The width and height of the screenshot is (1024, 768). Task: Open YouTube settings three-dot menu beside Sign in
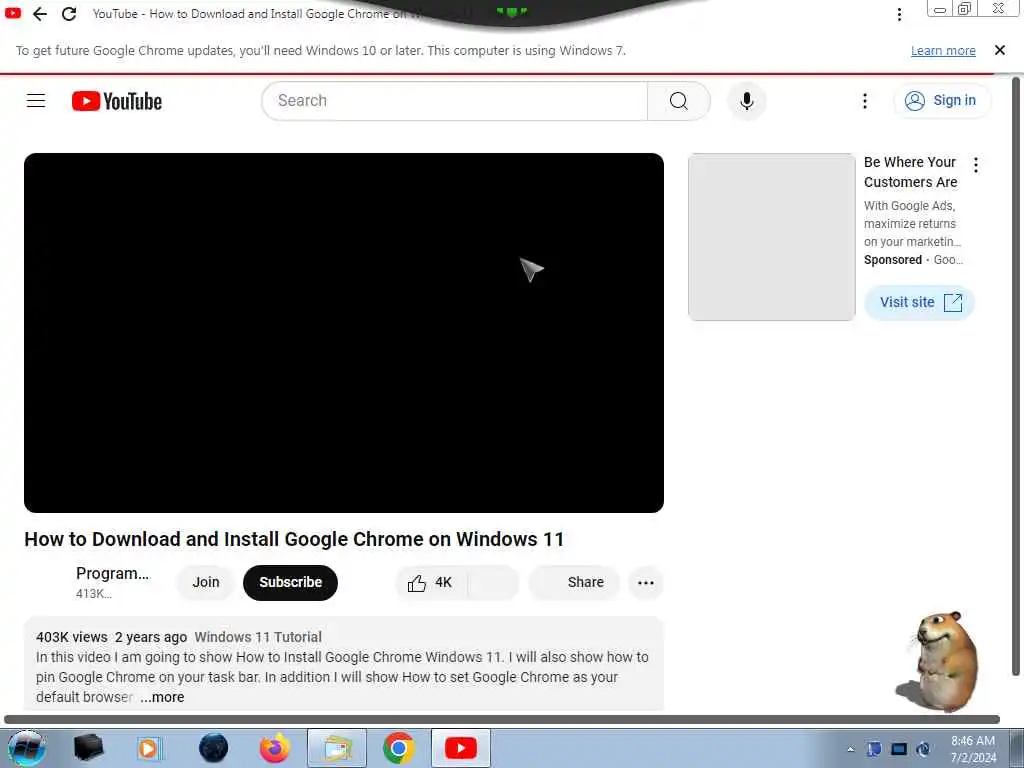click(x=865, y=101)
